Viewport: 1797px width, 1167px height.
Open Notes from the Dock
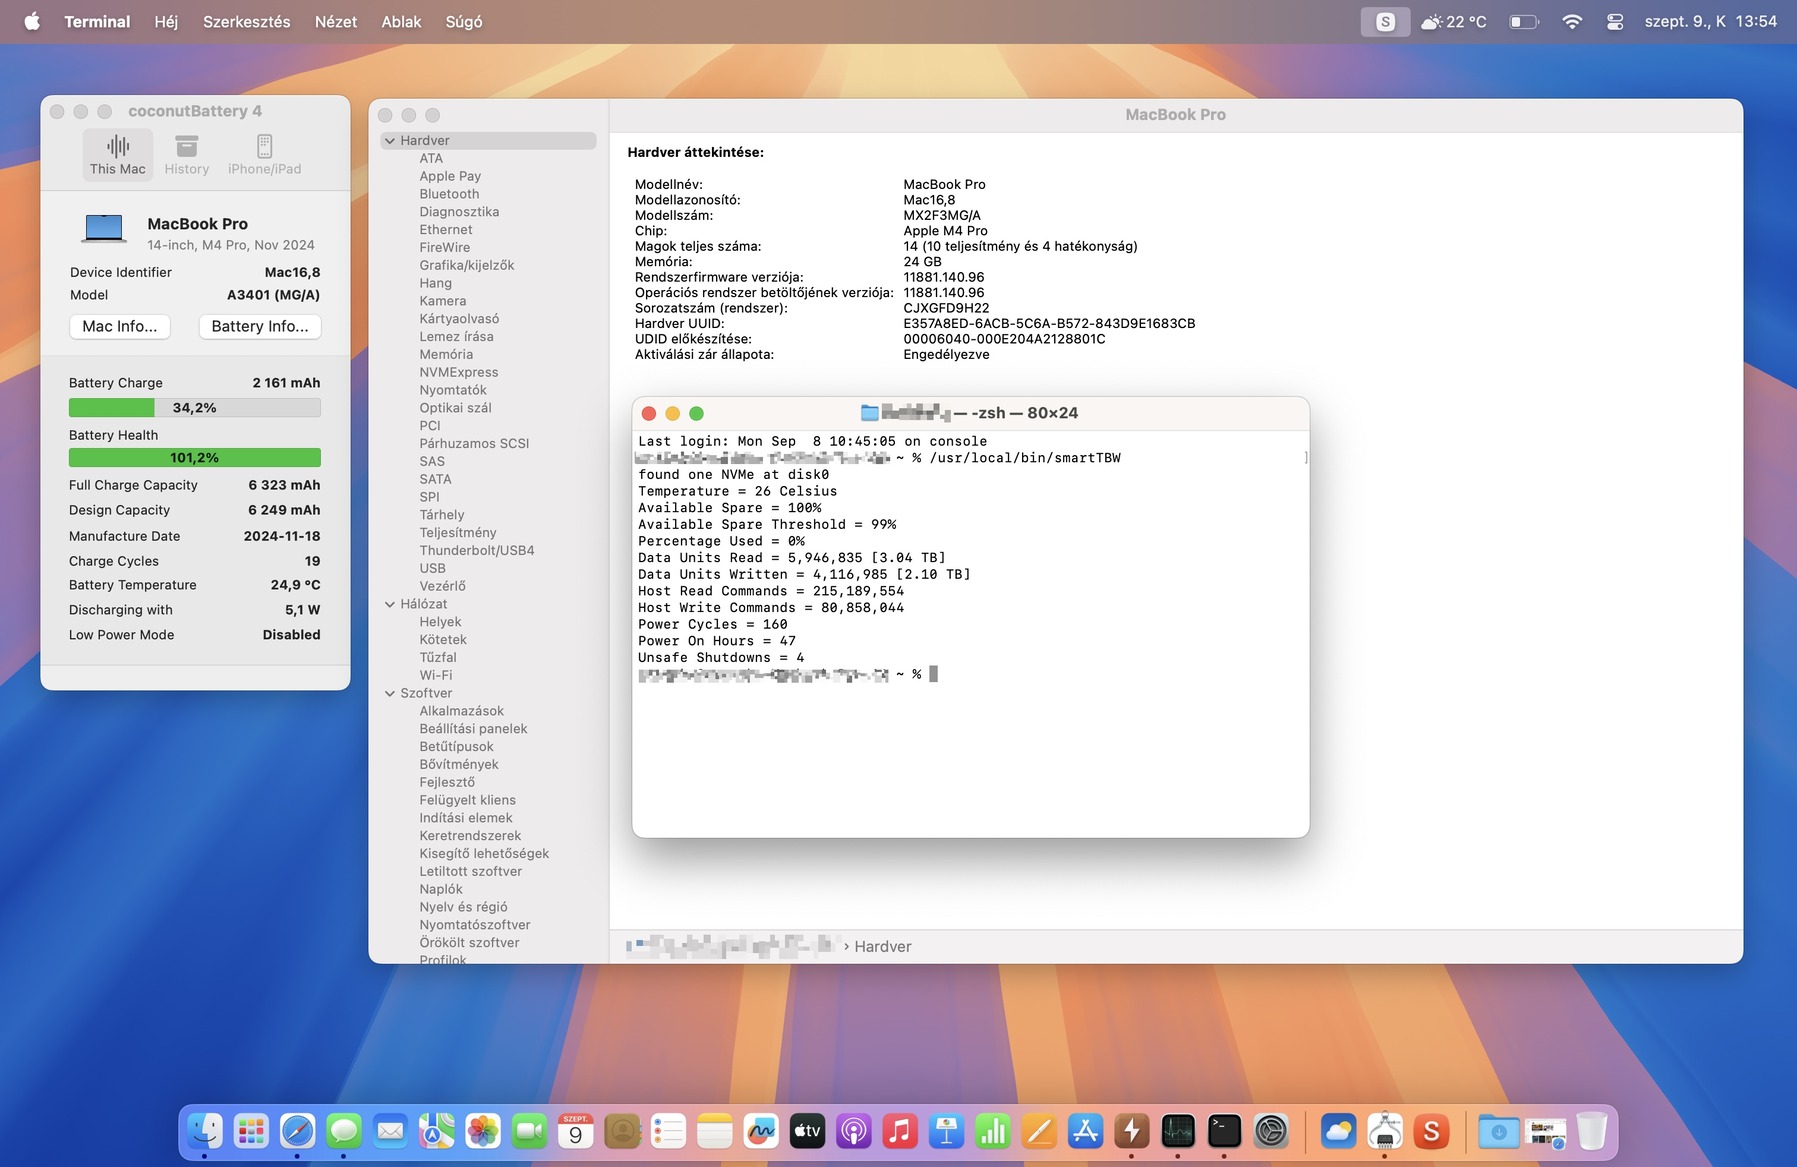[714, 1131]
